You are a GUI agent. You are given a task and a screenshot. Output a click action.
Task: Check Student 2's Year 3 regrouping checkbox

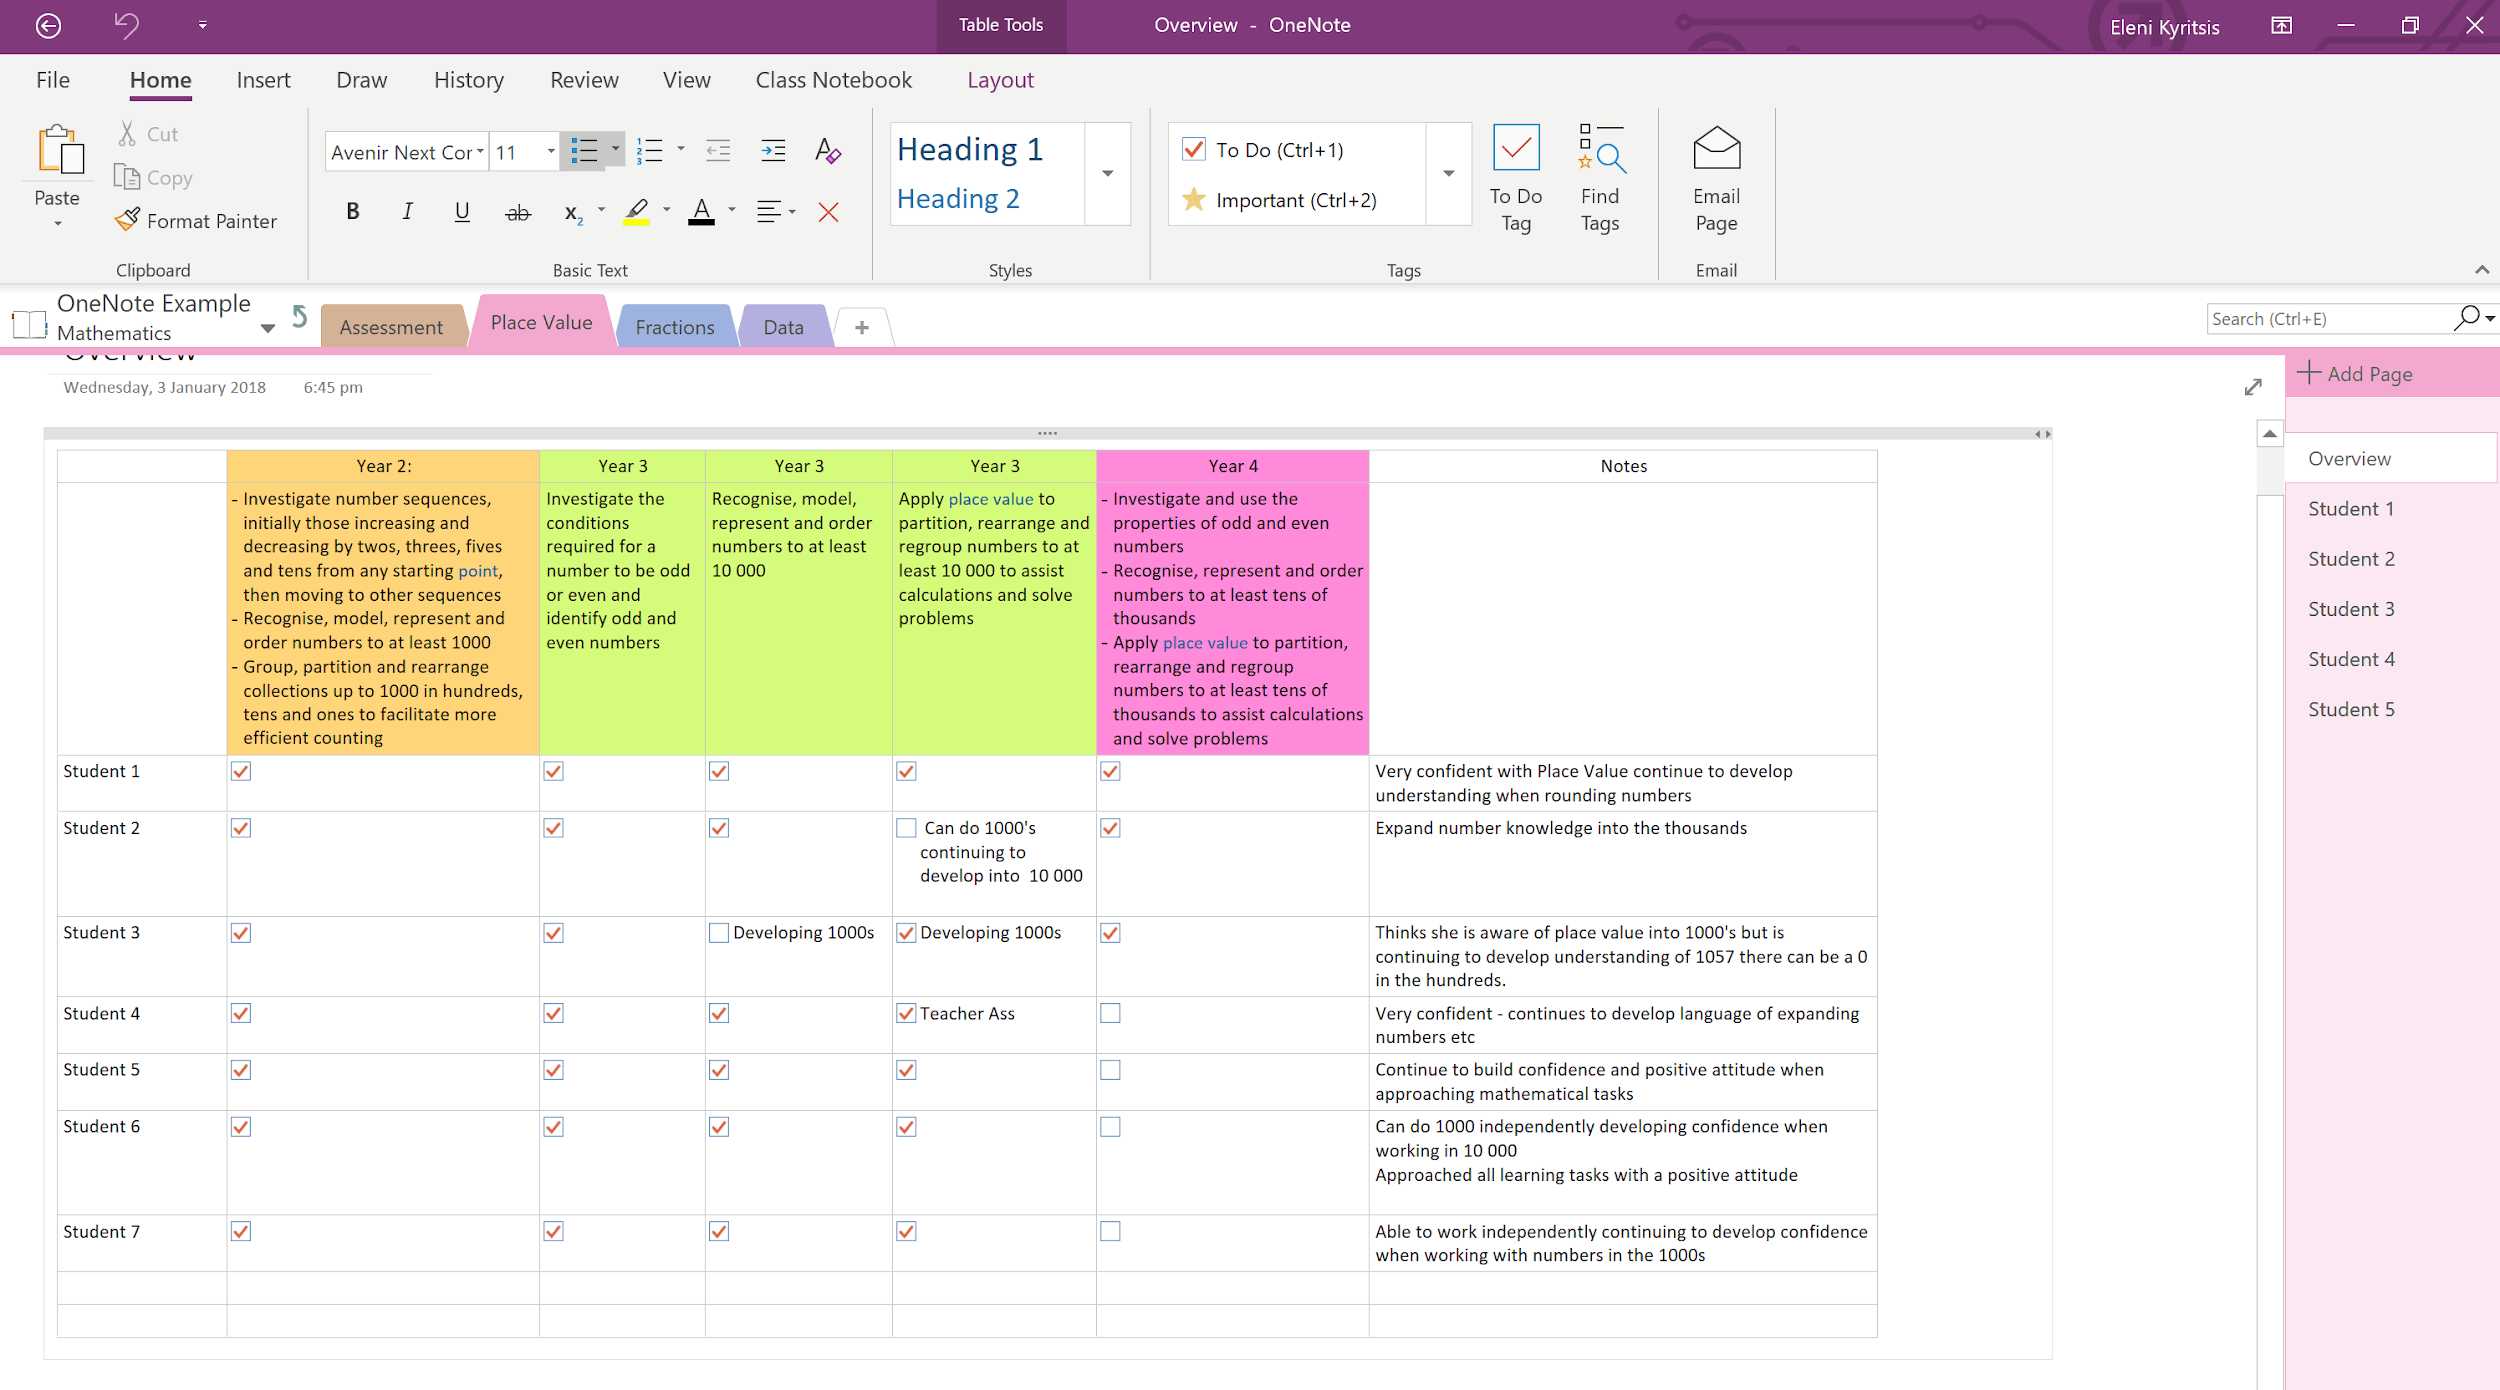tap(905, 828)
